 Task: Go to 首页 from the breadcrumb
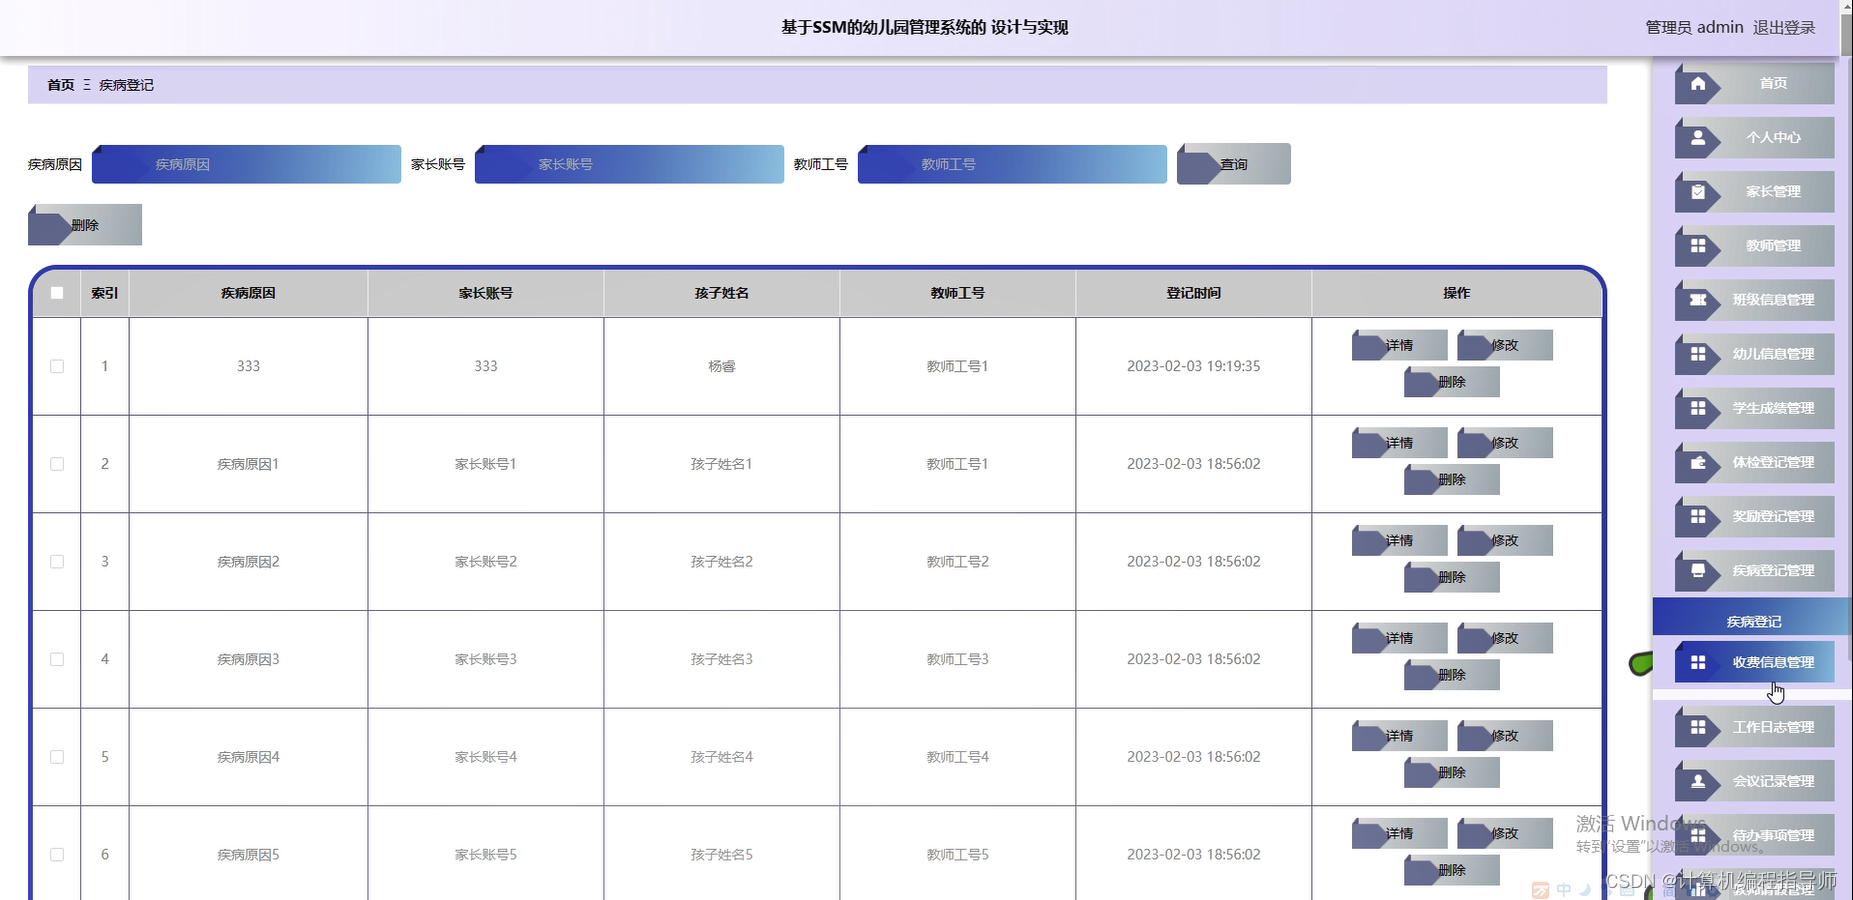pos(61,85)
